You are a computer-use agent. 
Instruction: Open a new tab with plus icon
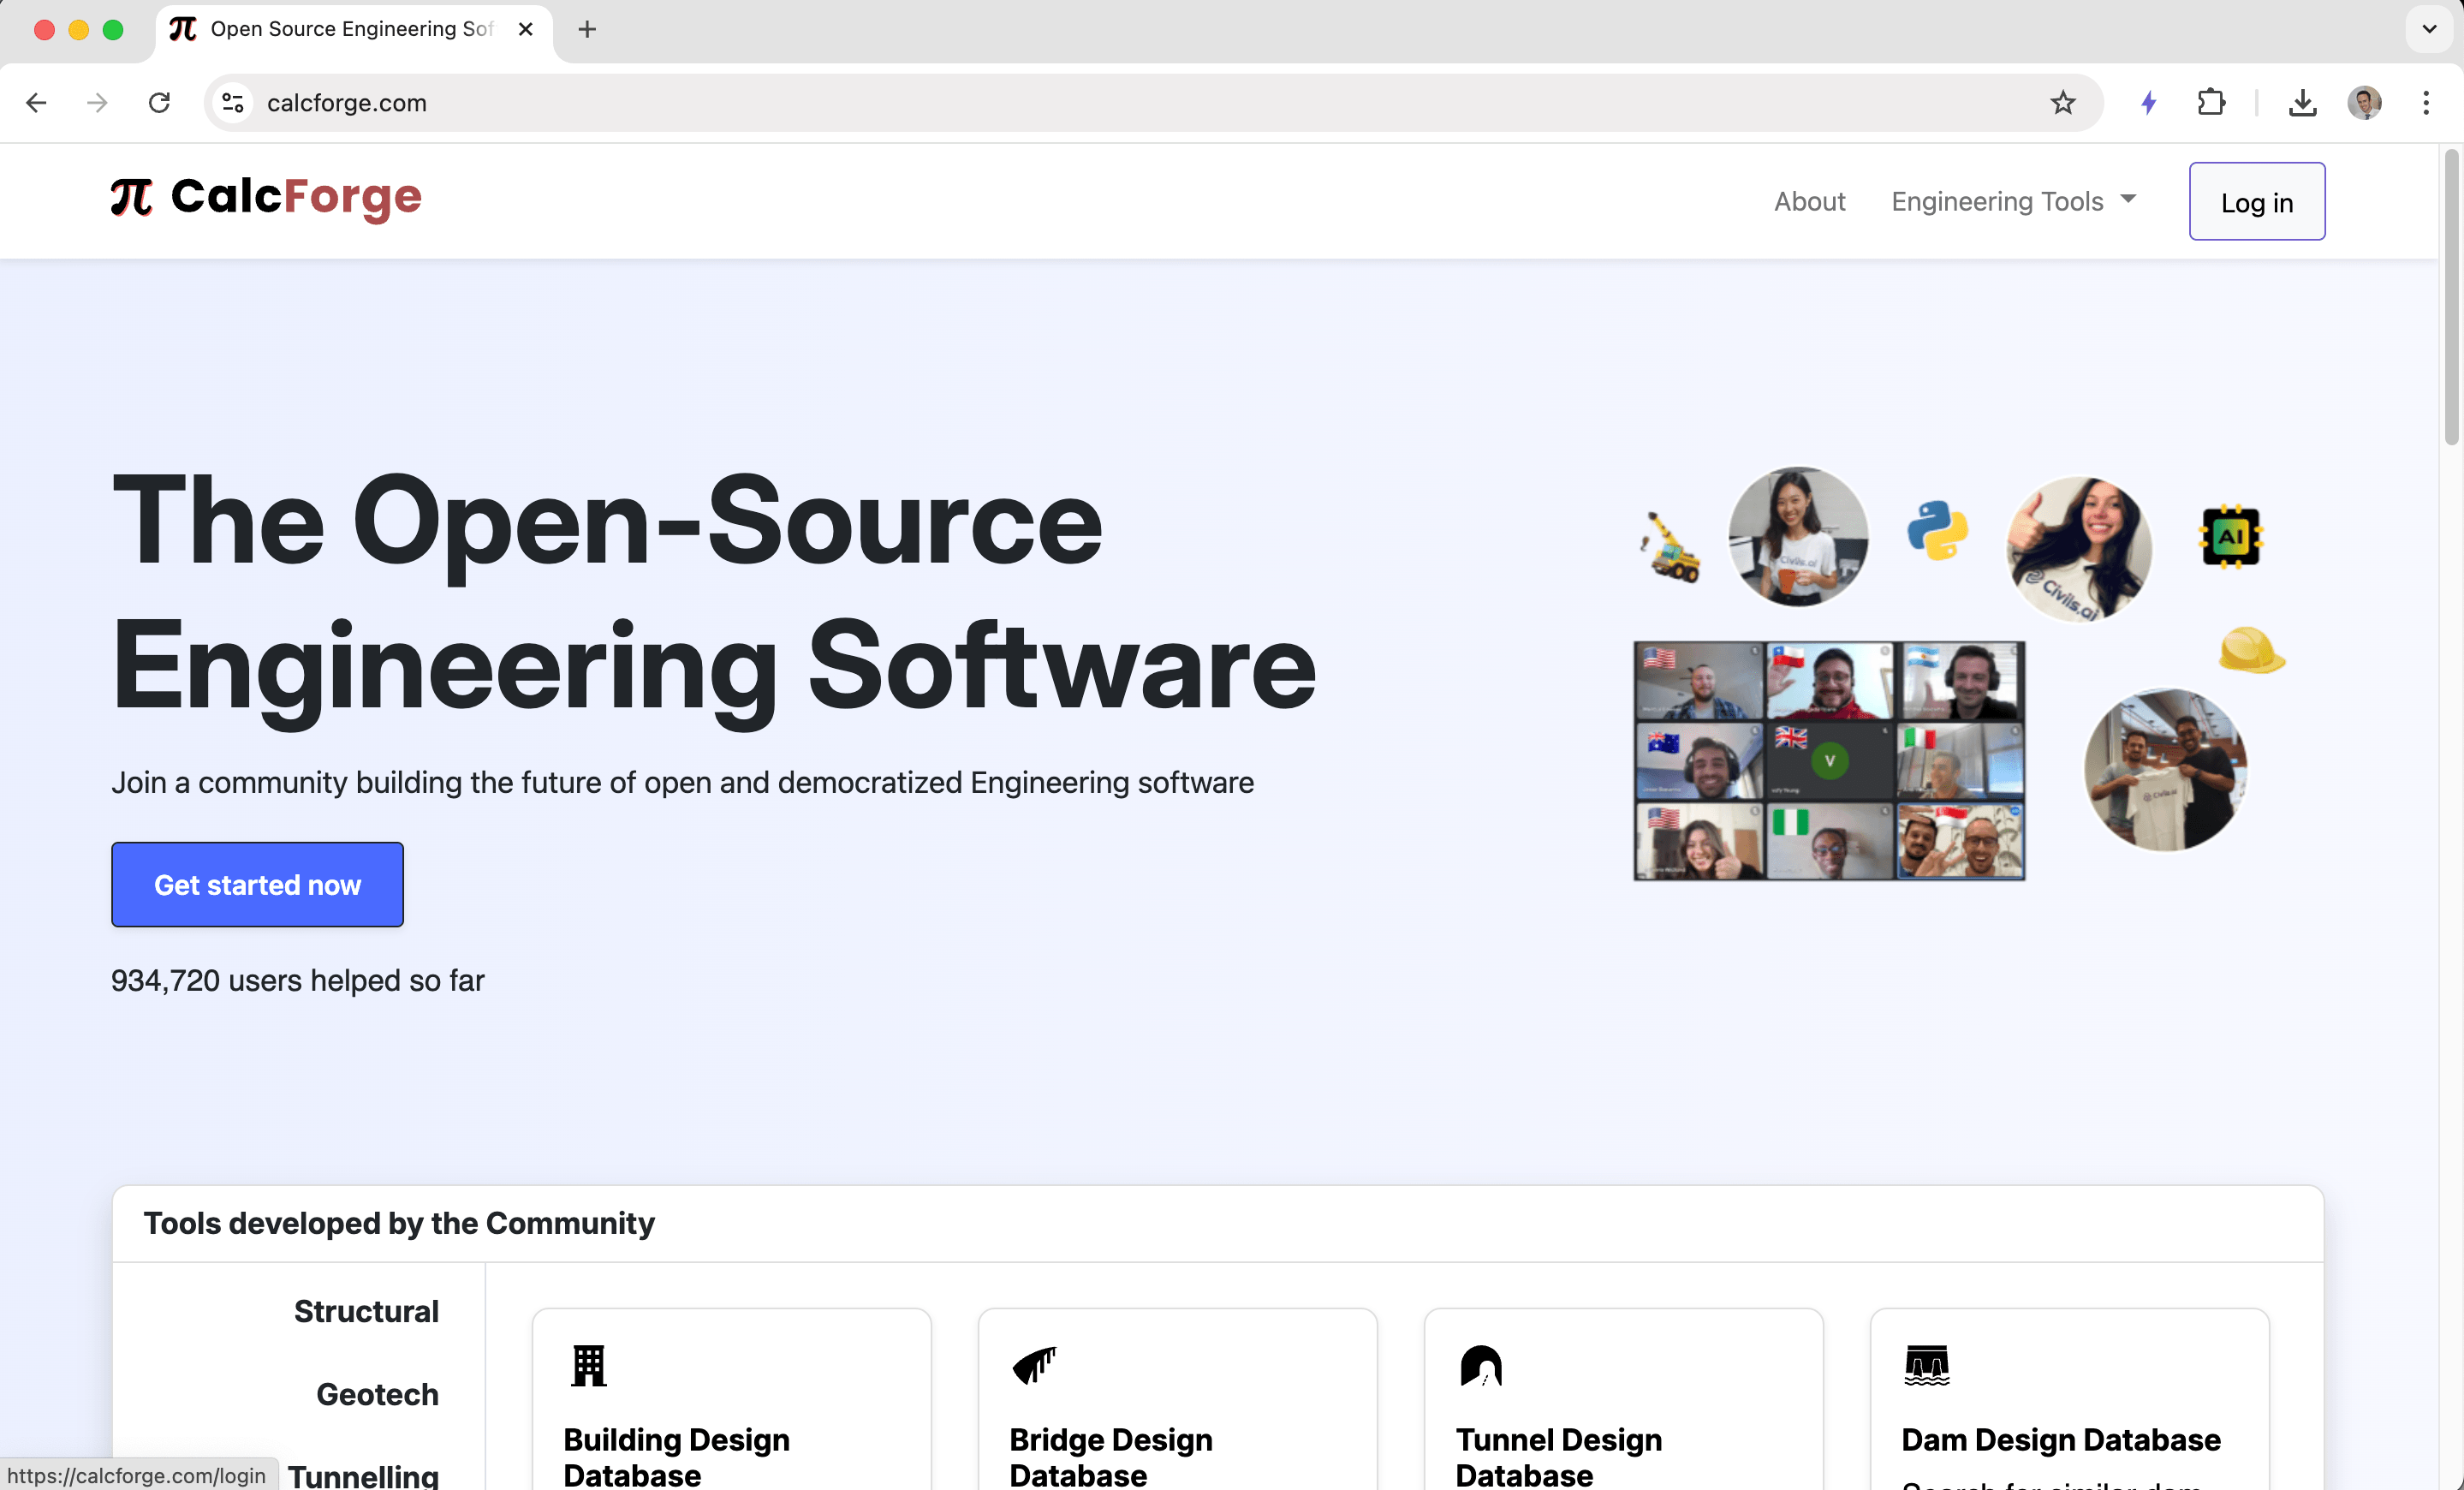point(587,30)
